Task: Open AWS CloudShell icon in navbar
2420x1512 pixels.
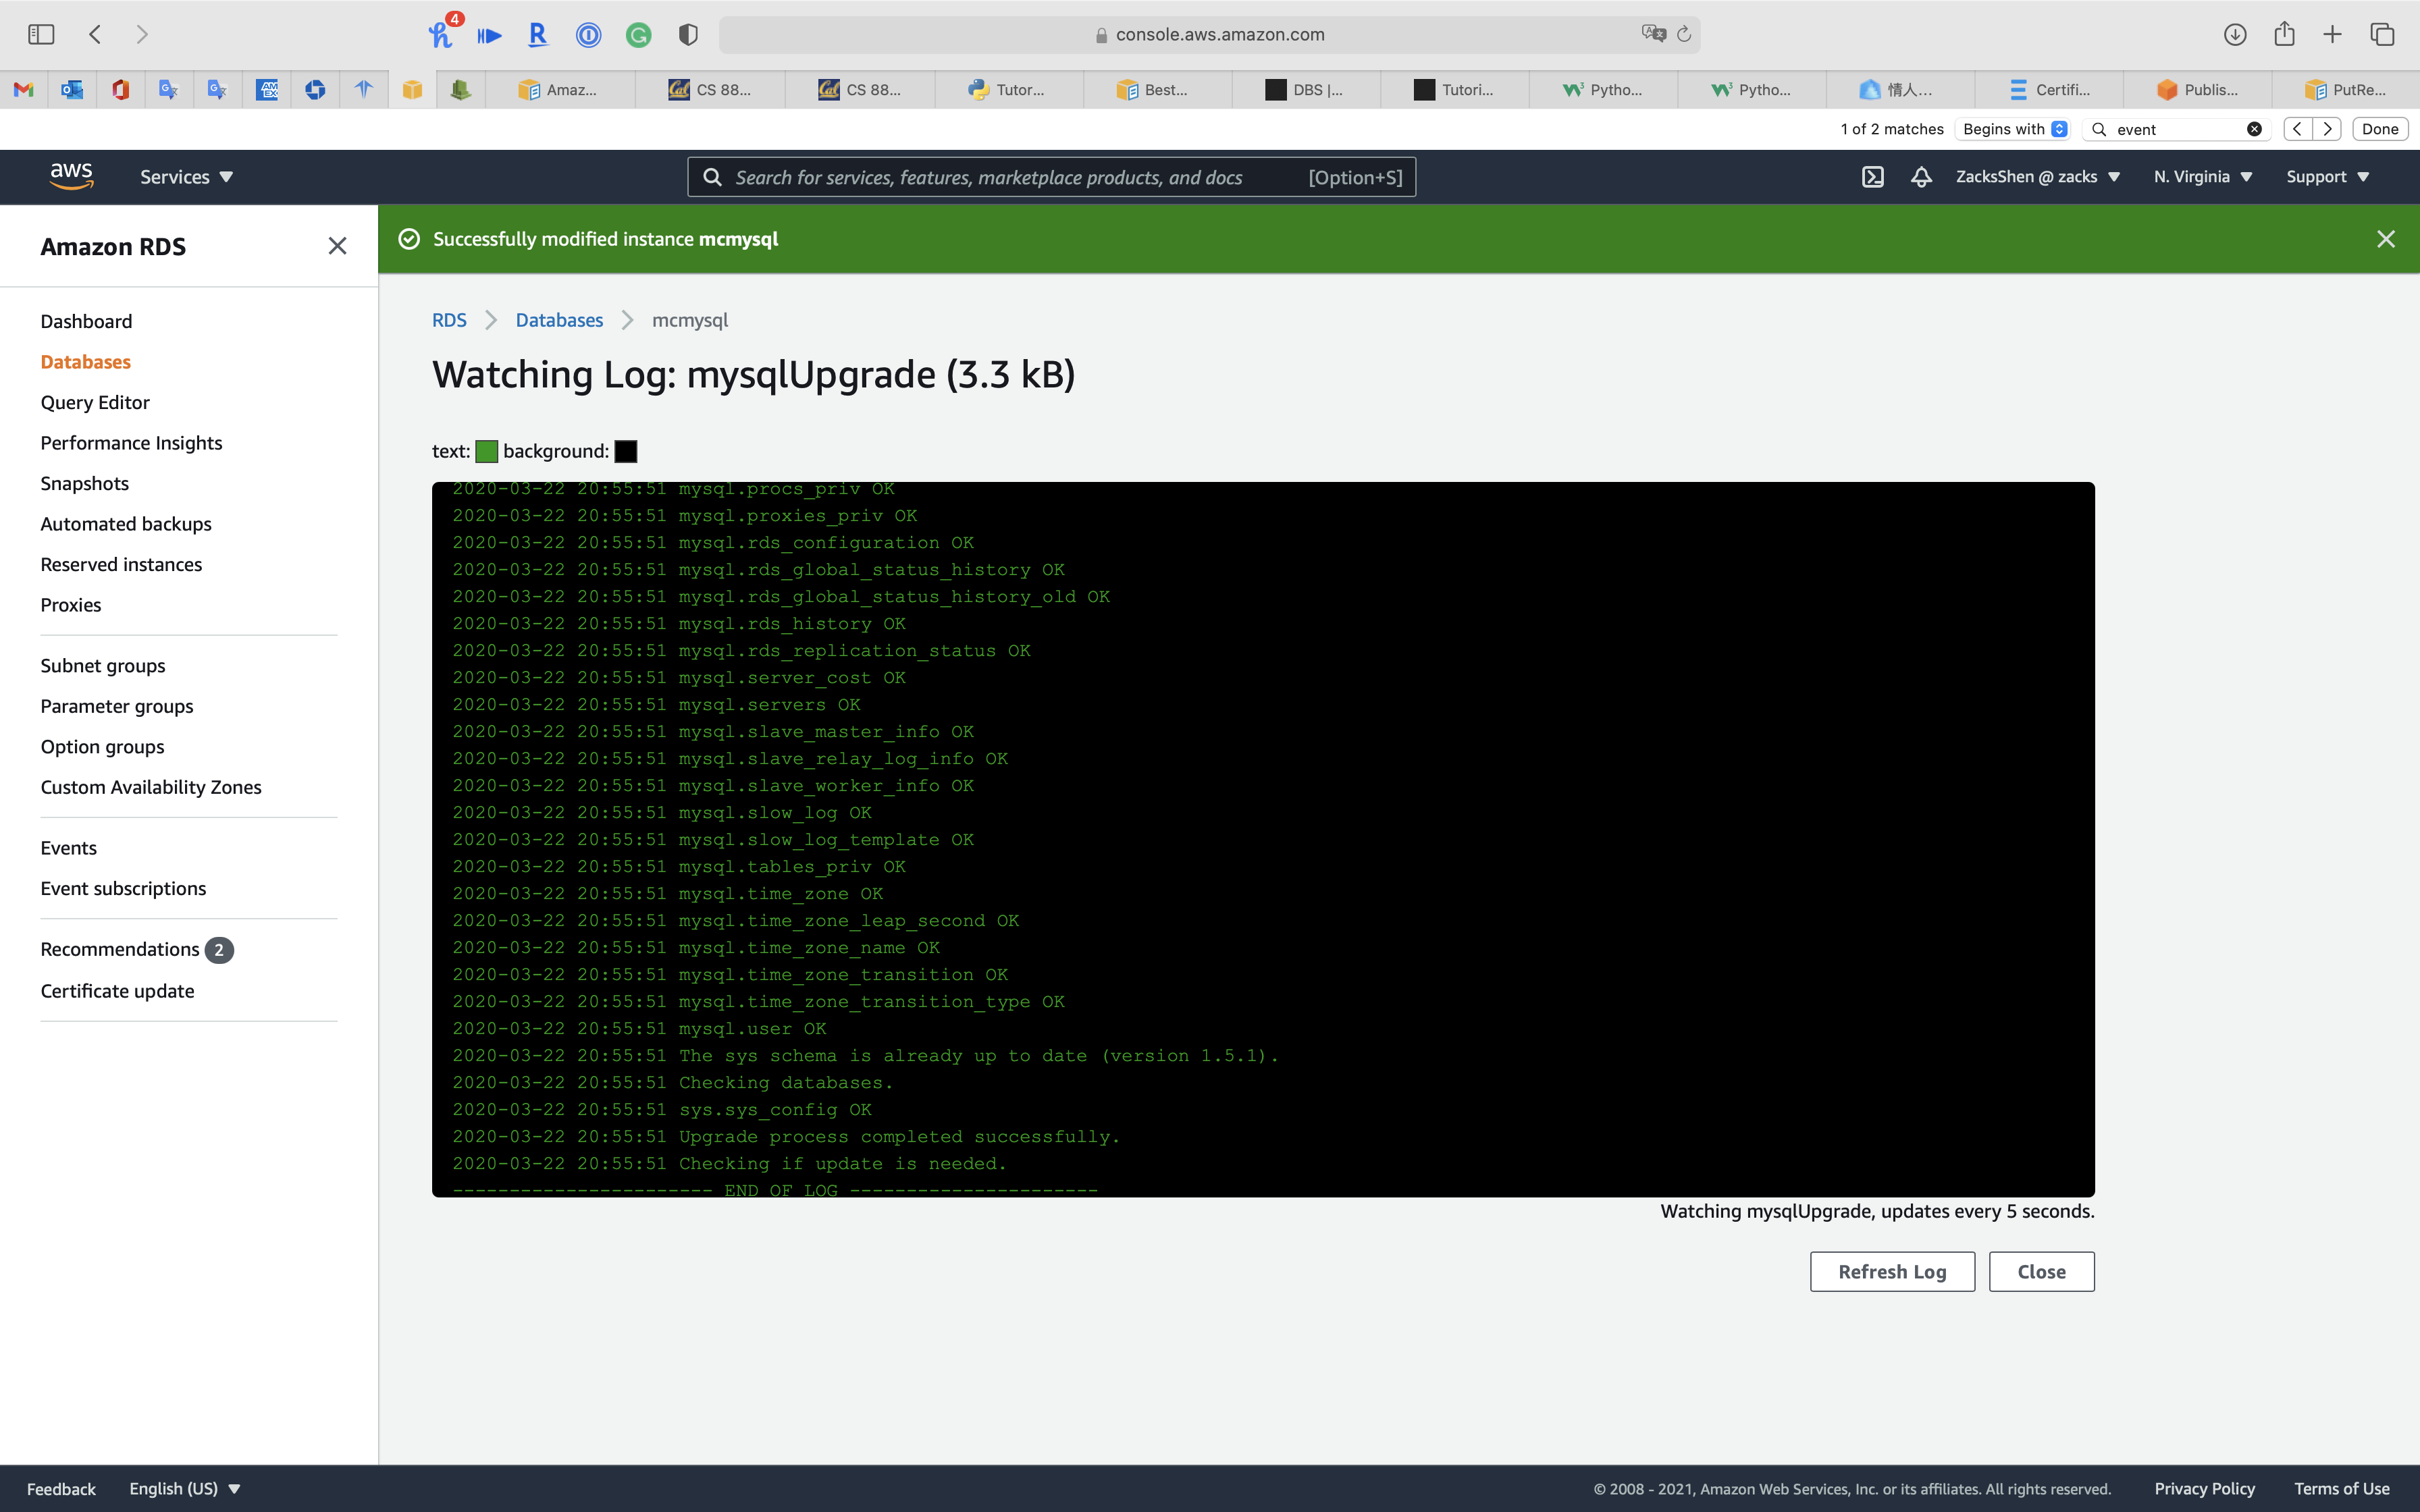Action: tap(1872, 177)
